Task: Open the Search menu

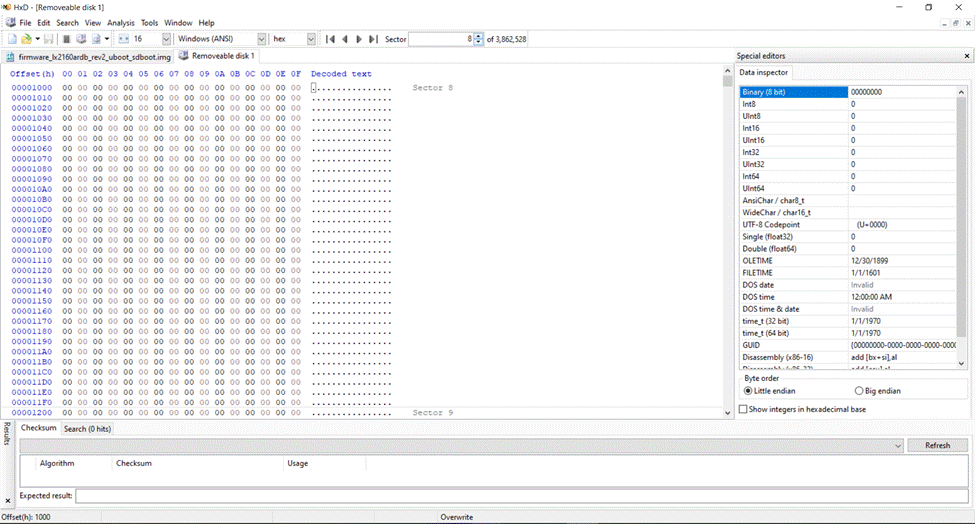Action: [67, 23]
